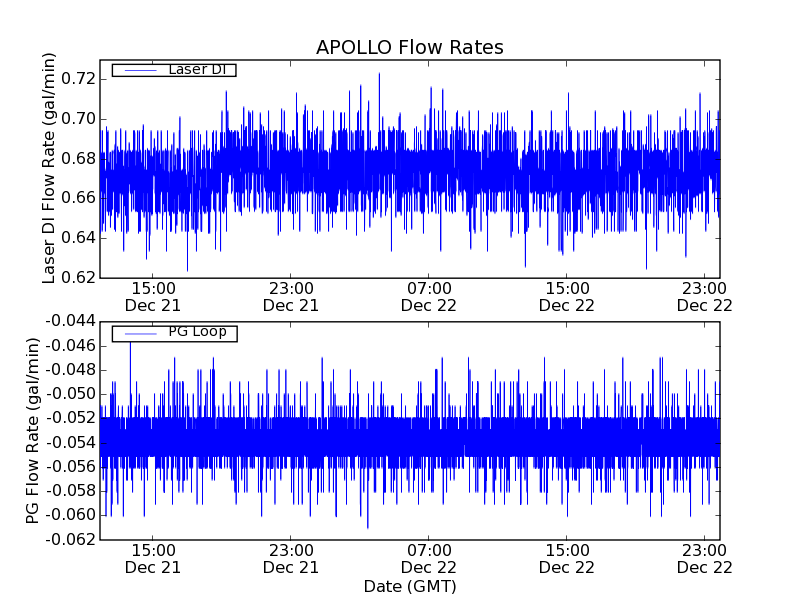Image resolution: width=800 pixels, height=600 pixels.
Task: Click the 0.72 y-axis tick label
Action: (x=77, y=79)
